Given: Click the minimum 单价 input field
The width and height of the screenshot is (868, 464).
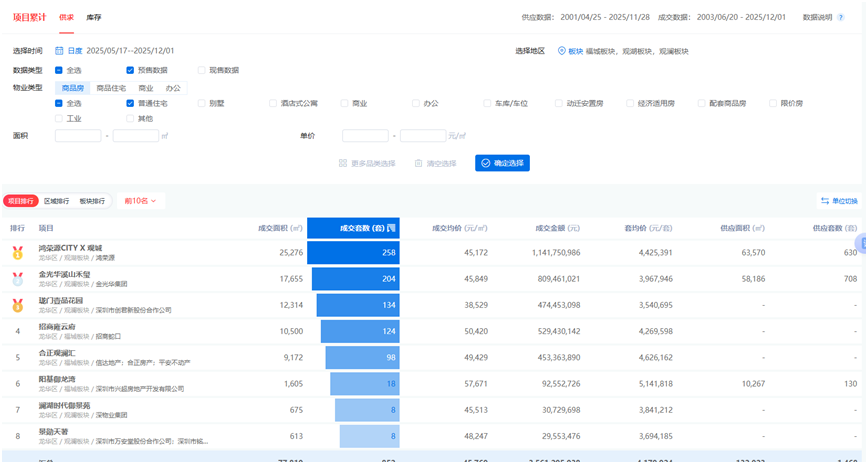Looking at the screenshot, I should pos(365,135).
